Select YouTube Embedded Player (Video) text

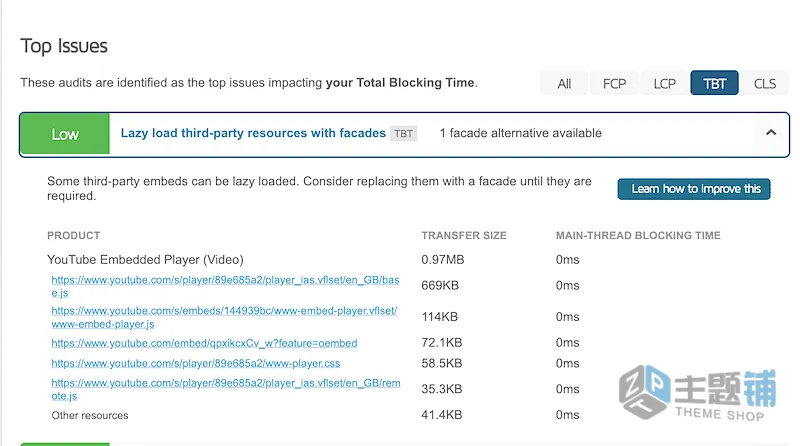point(145,260)
